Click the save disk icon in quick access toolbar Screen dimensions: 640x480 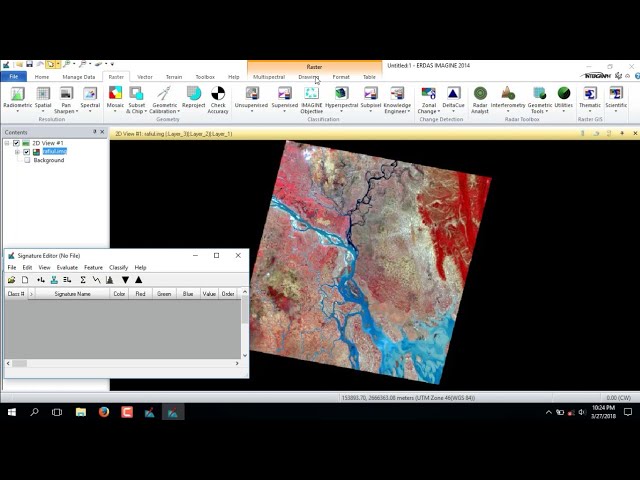coord(29,64)
